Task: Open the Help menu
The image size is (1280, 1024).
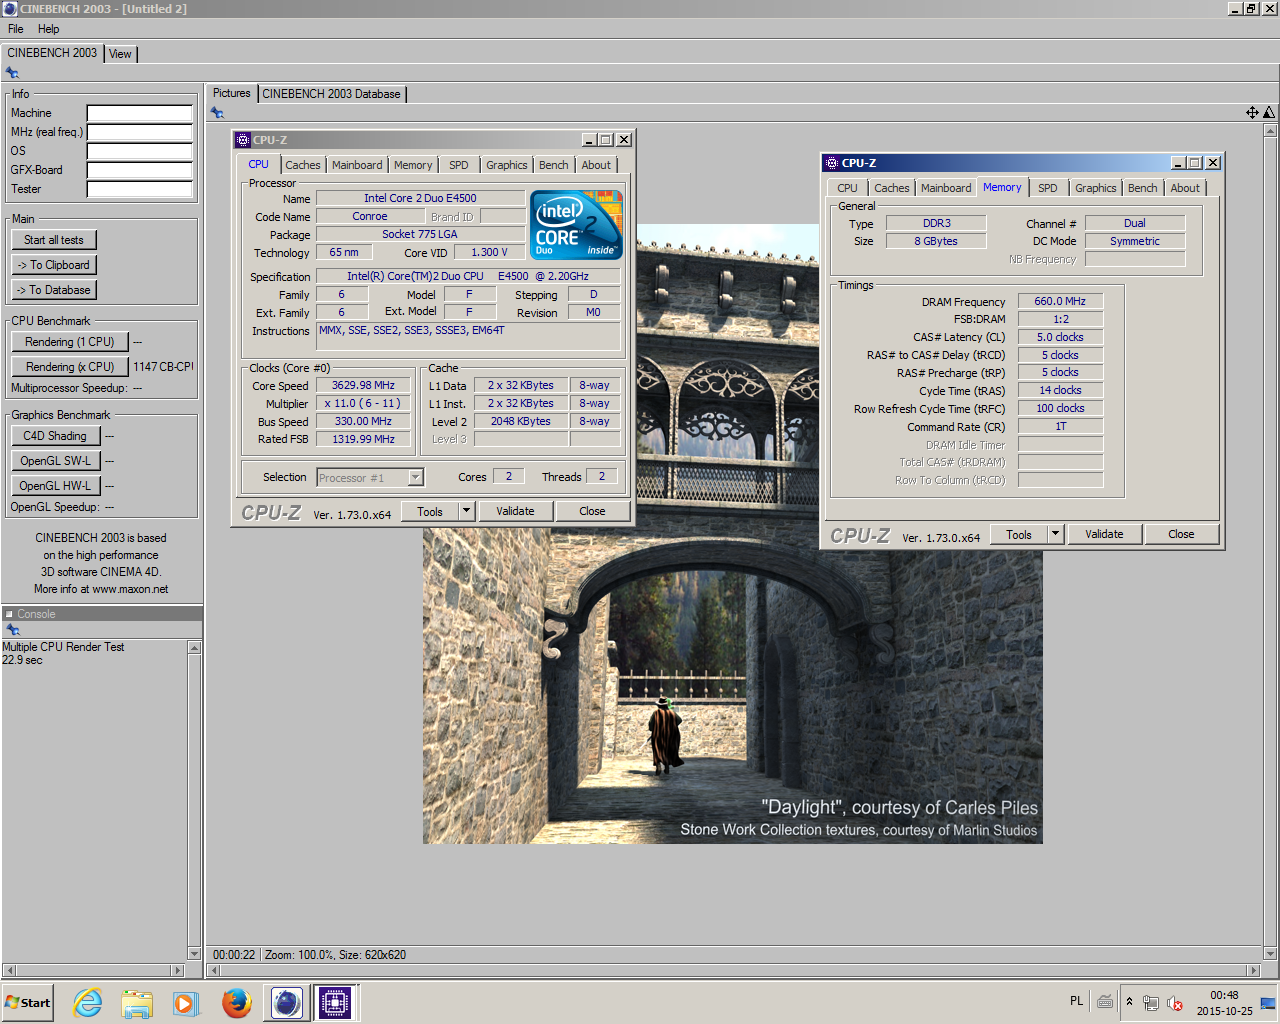Action: click(x=49, y=29)
